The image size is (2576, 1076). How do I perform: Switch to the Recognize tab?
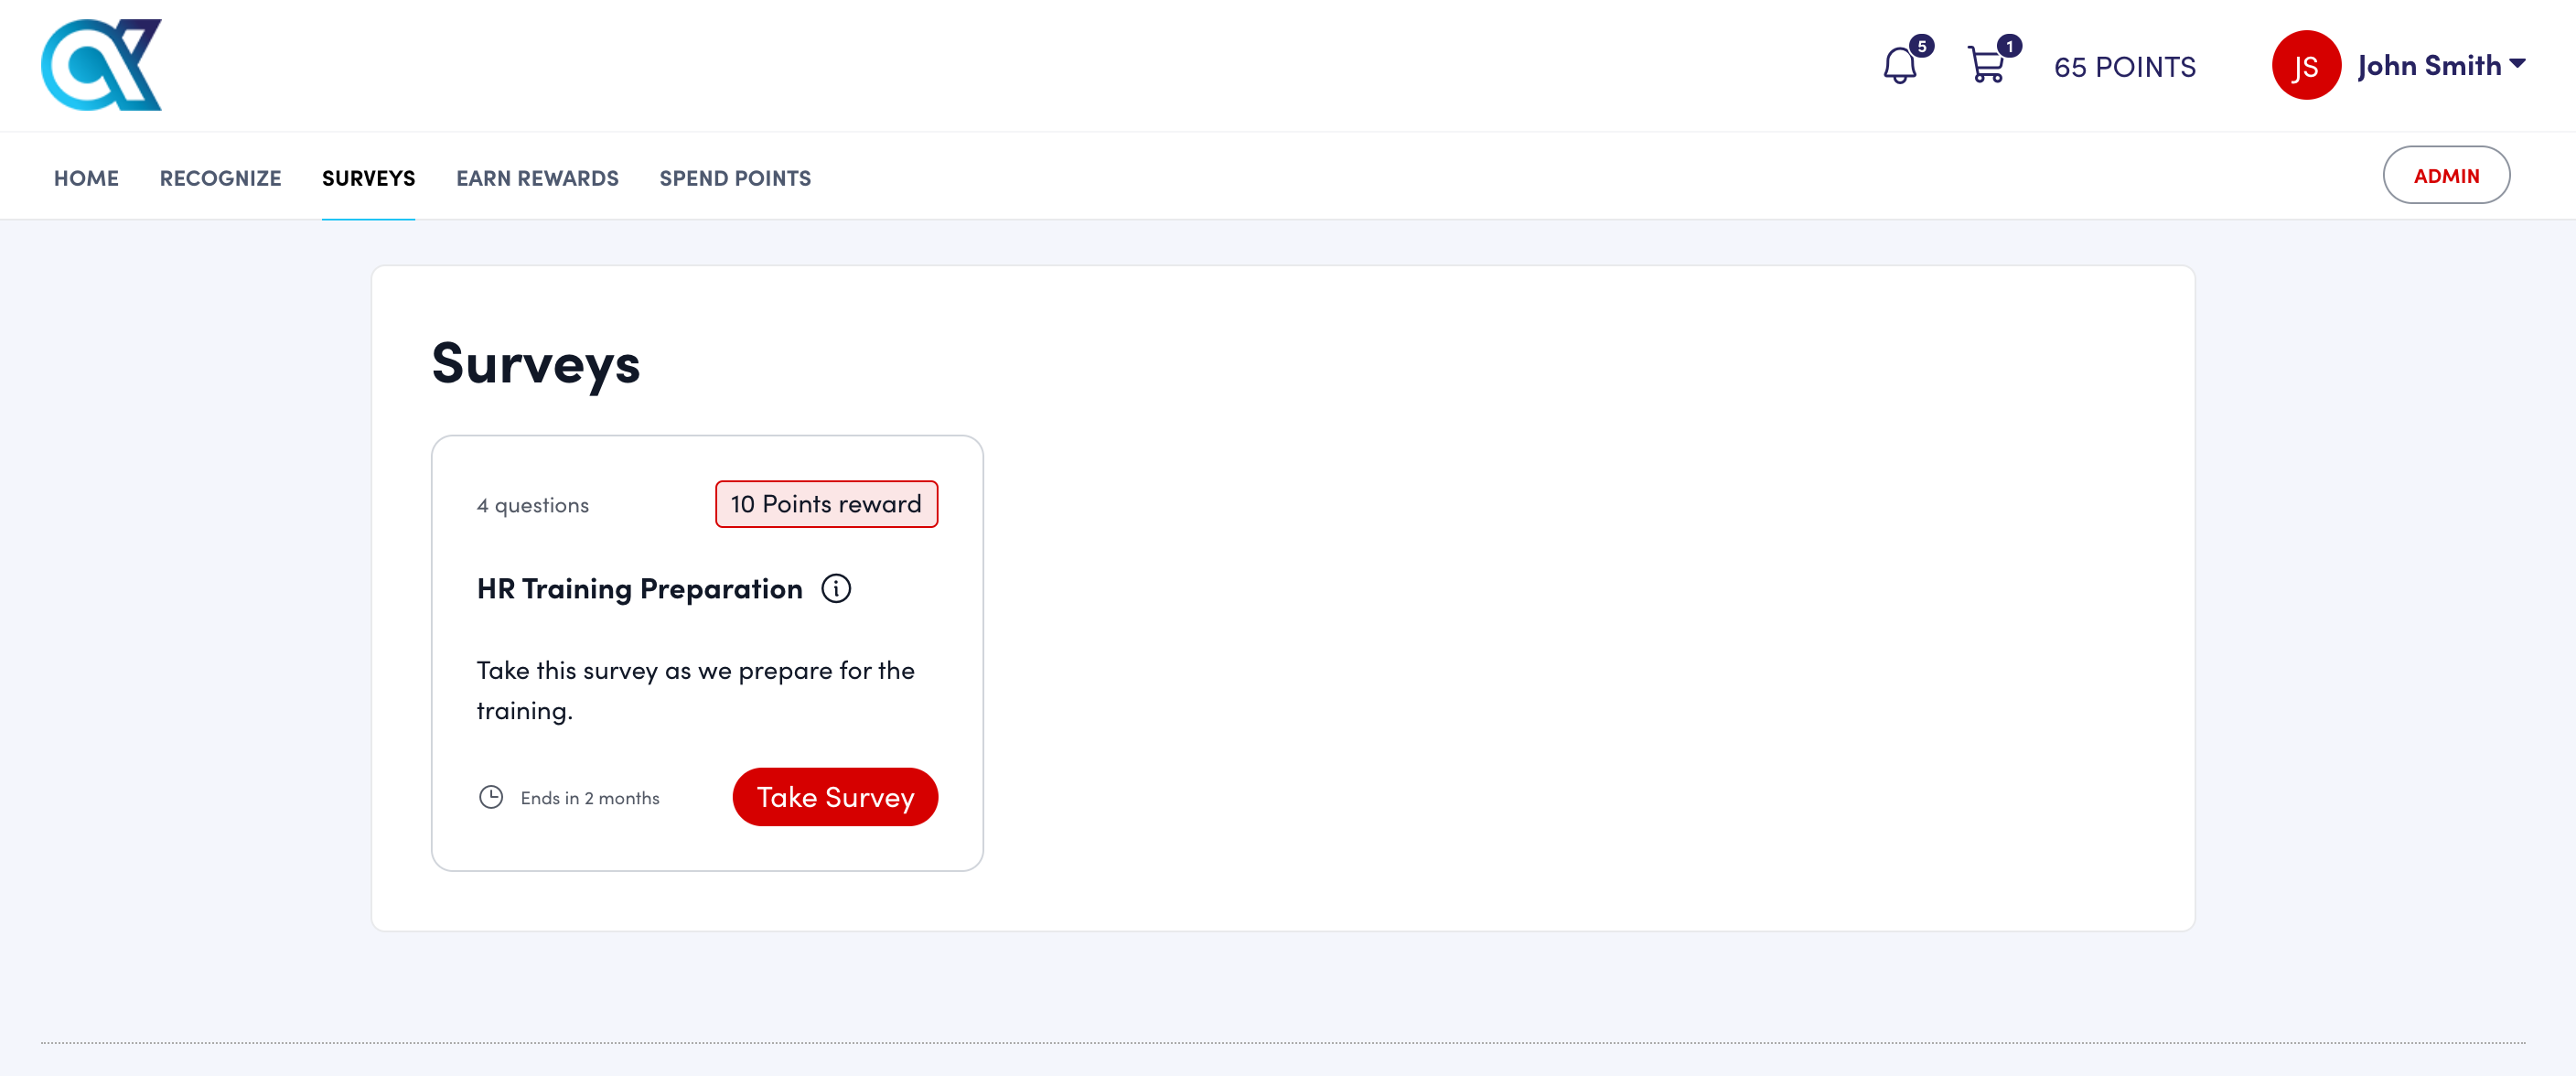220,178
